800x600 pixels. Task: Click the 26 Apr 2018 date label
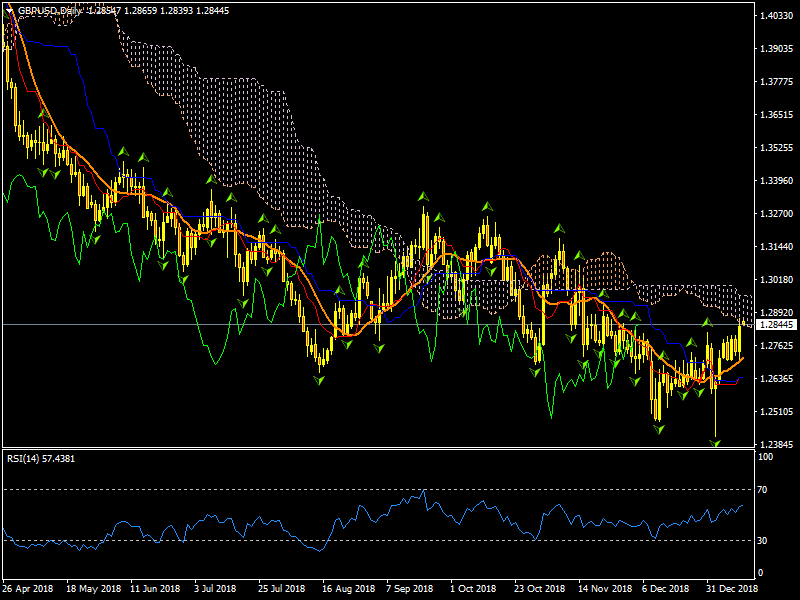click(x=27, y=589)
